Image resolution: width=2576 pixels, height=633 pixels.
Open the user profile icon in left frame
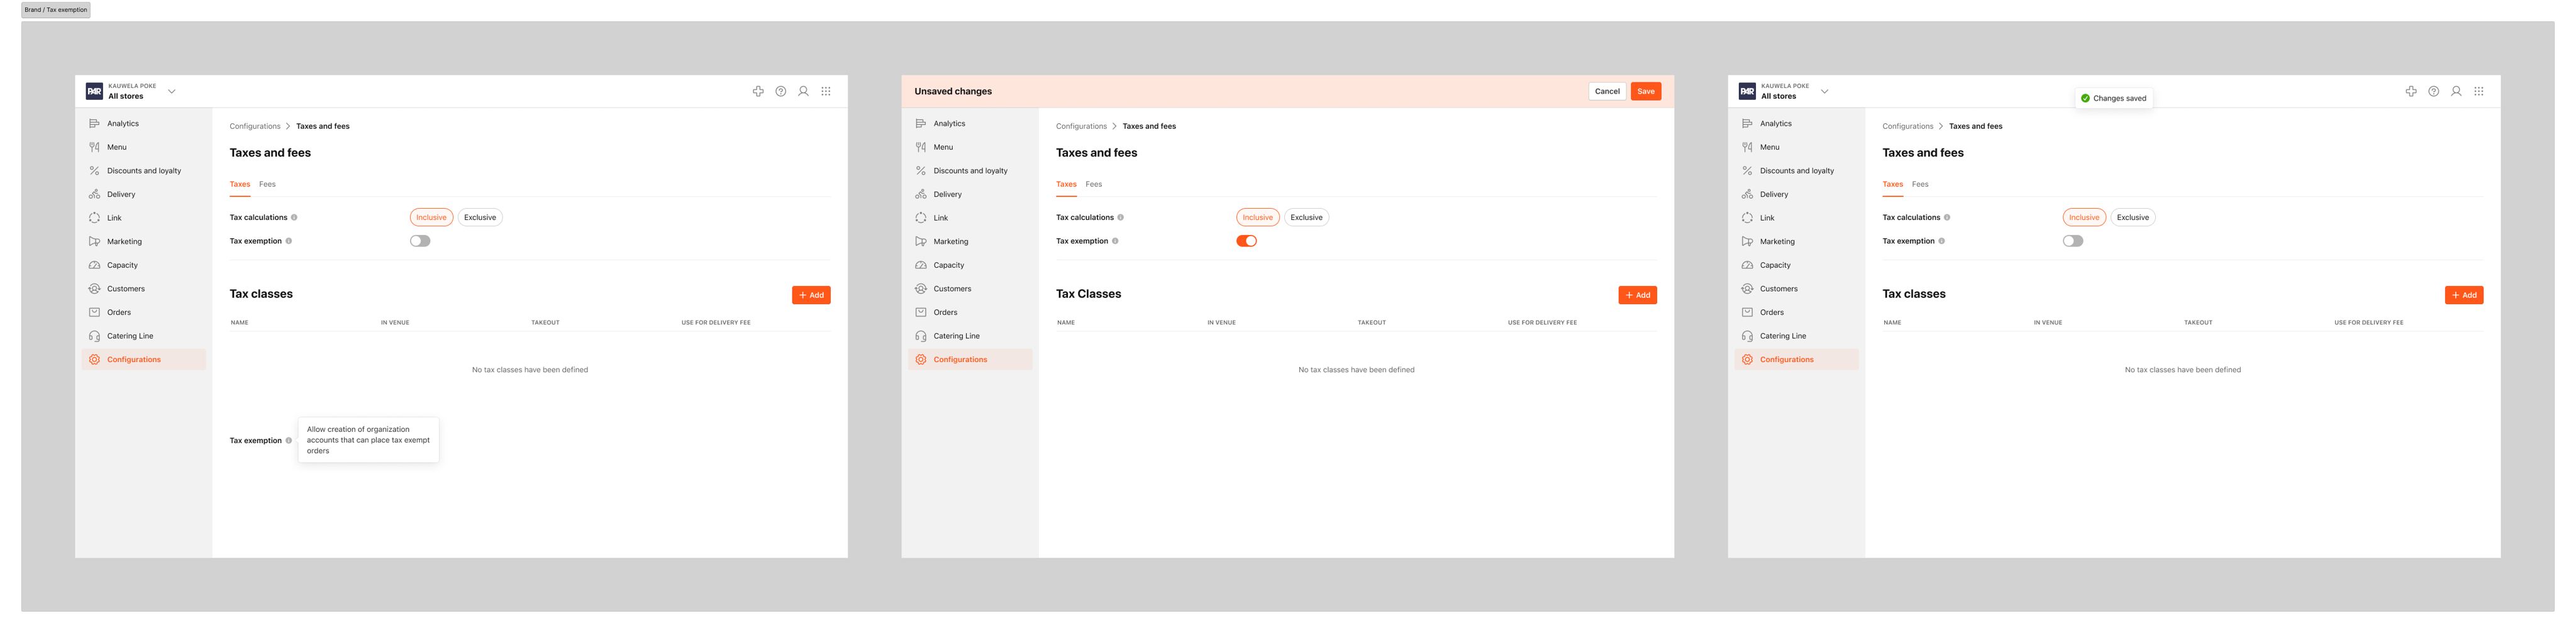click(x=803, y=91)
